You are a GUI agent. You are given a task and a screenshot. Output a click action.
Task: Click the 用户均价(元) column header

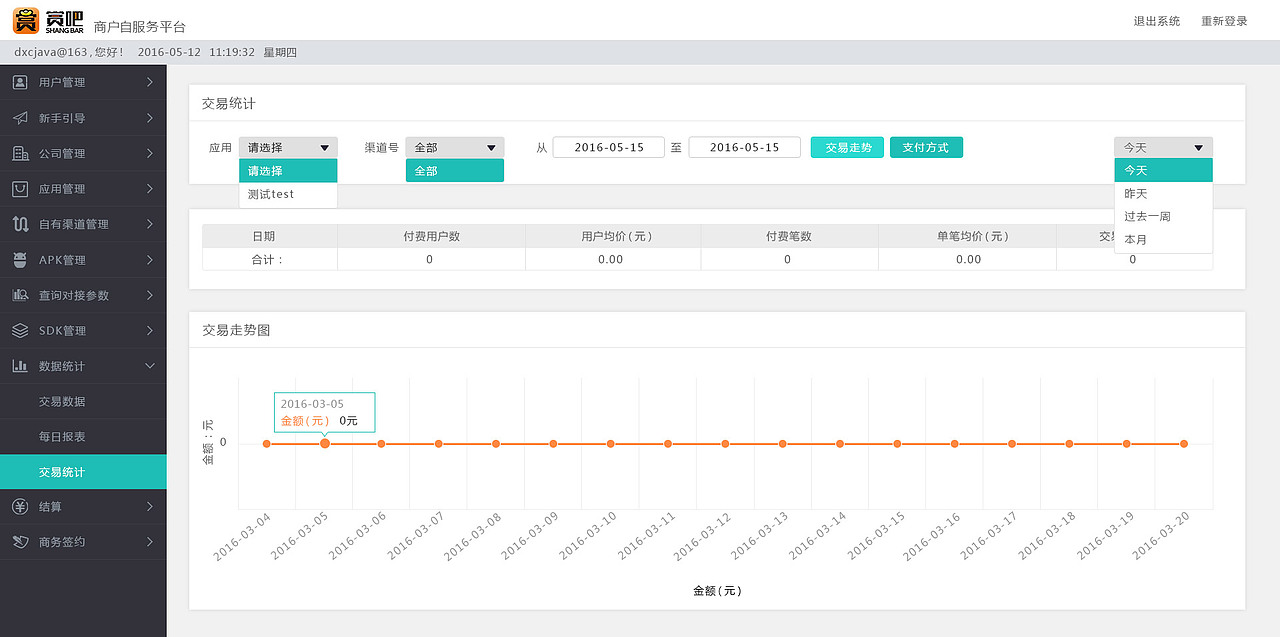tap(613, 236)
